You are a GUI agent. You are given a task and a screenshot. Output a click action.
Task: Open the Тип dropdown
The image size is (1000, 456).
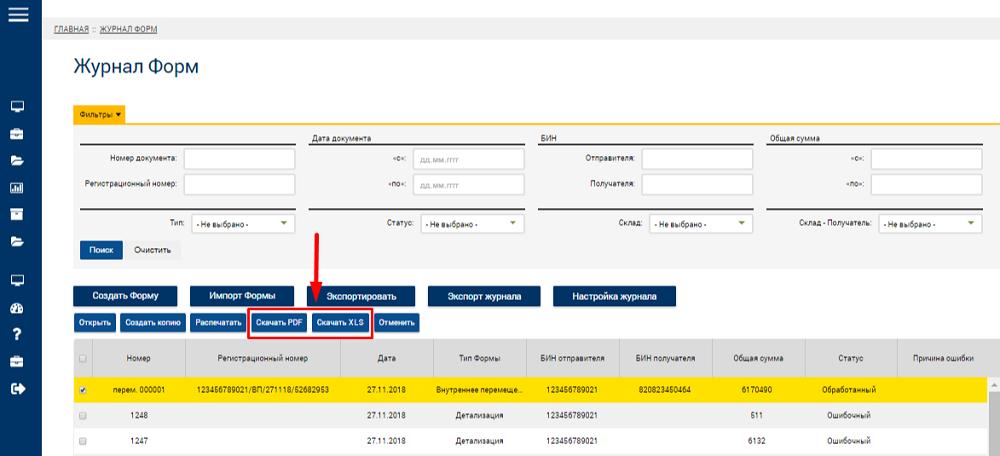[243, 224]
